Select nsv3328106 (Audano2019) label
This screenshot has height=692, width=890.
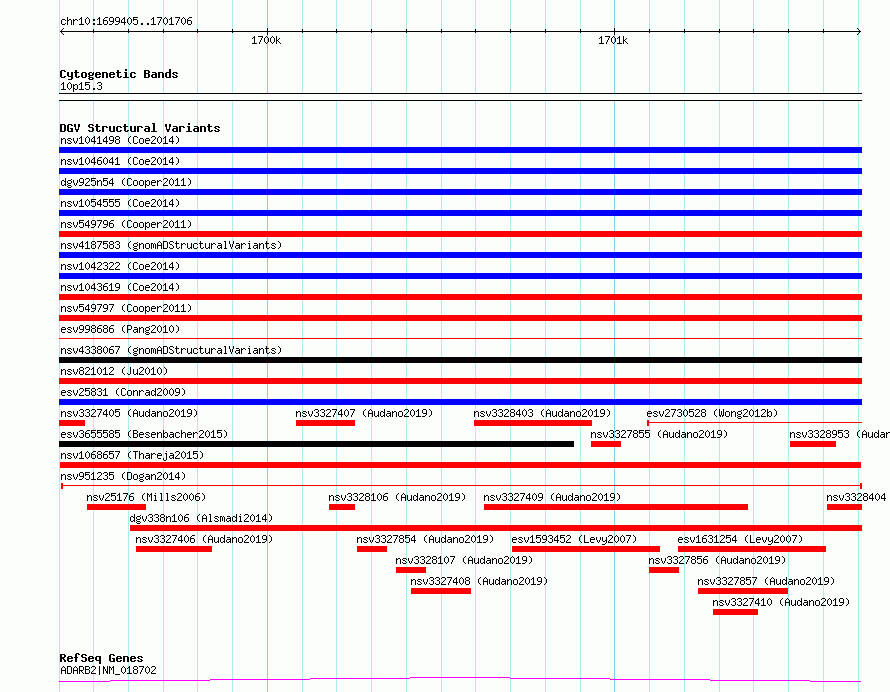tap(397, 497)
